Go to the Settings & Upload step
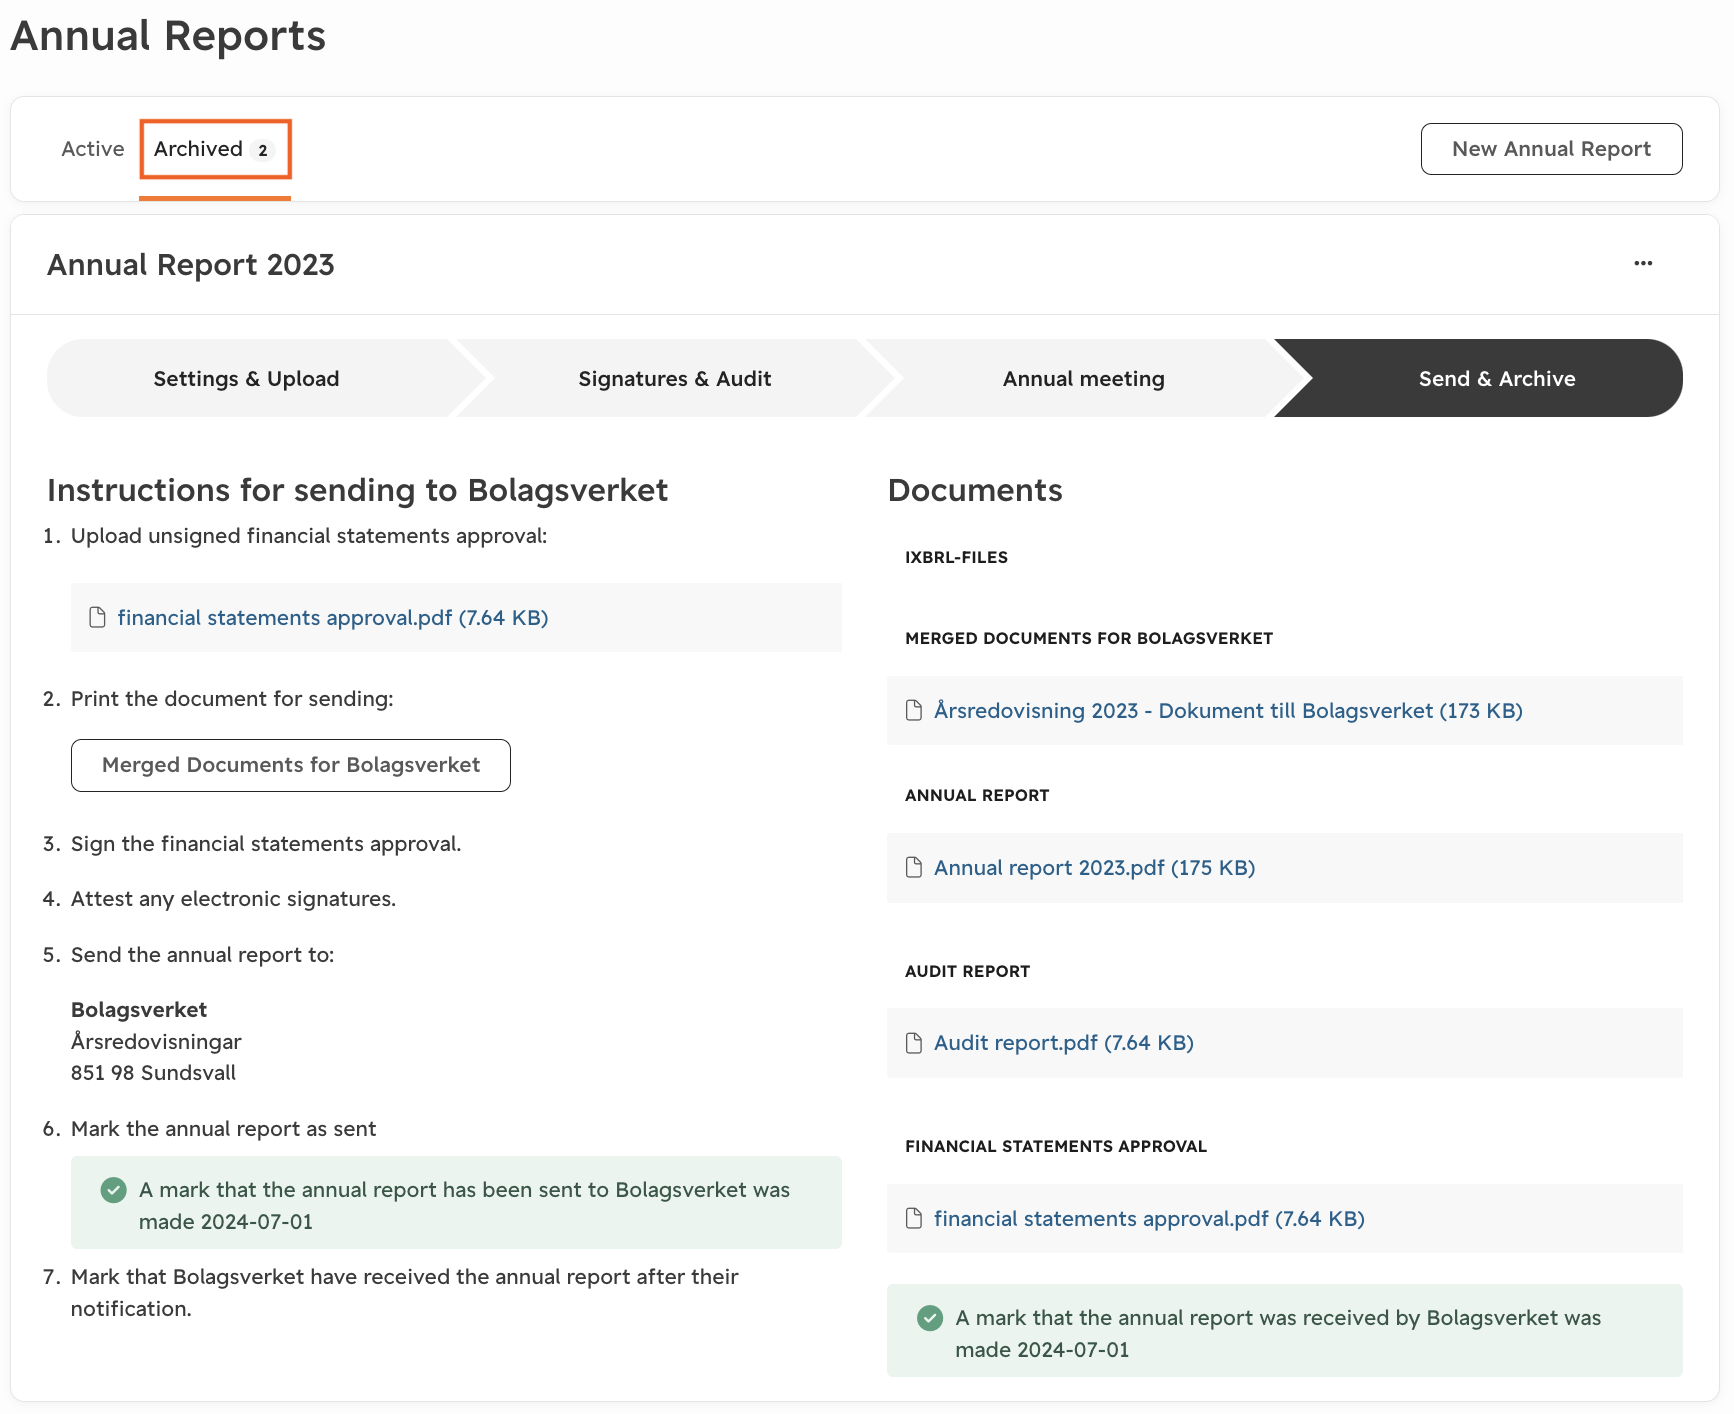The image size is (1734, 1414). 246,378
